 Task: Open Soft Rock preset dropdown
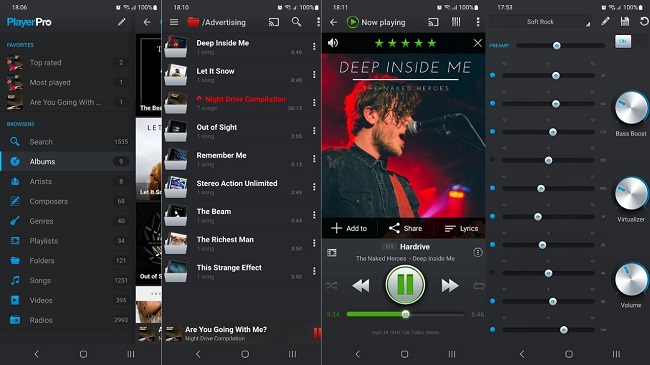pyautogui.click(x=541, y=22)
